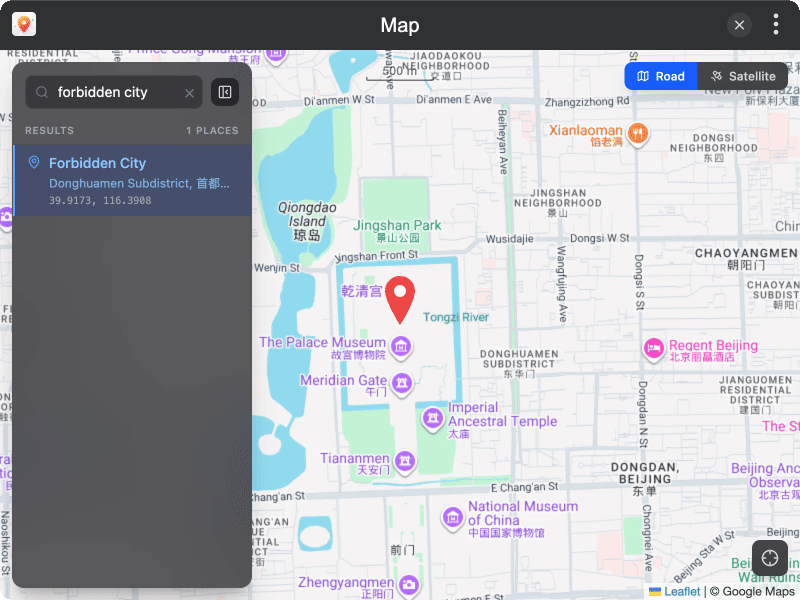Click the Wenjin St label
The image size is (800, 600).
[277, 267]
